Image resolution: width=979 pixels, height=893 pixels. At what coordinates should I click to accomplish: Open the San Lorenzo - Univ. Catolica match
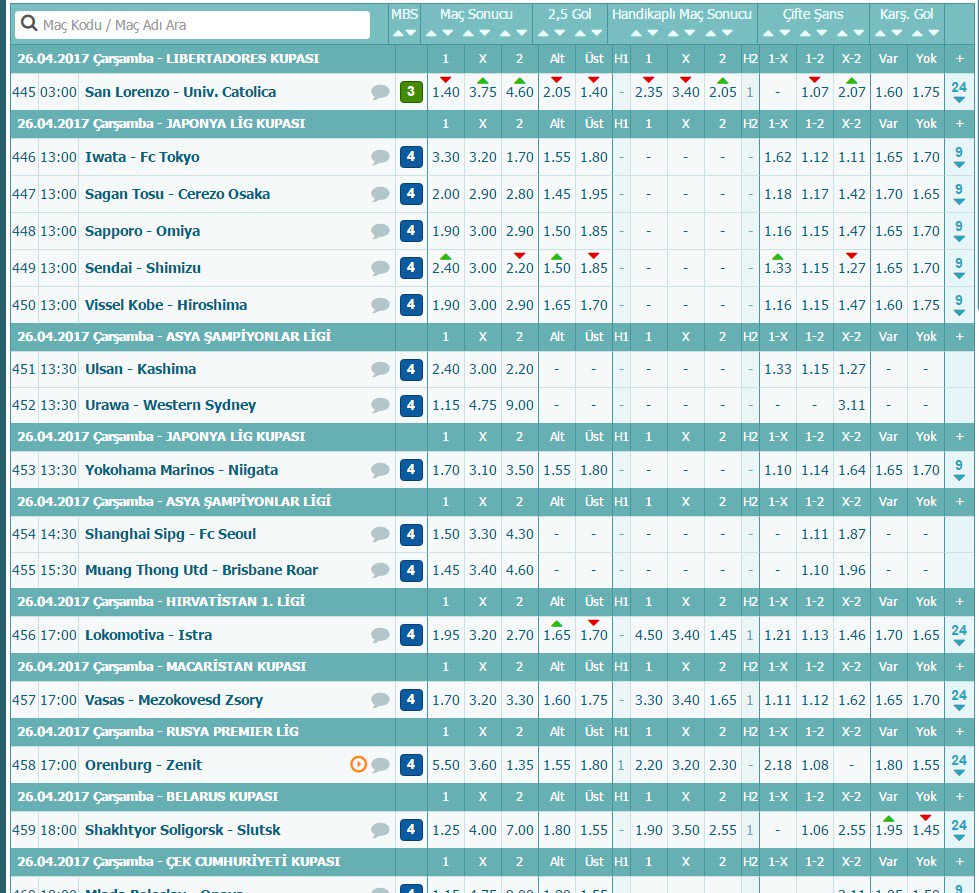click(180, 92)
